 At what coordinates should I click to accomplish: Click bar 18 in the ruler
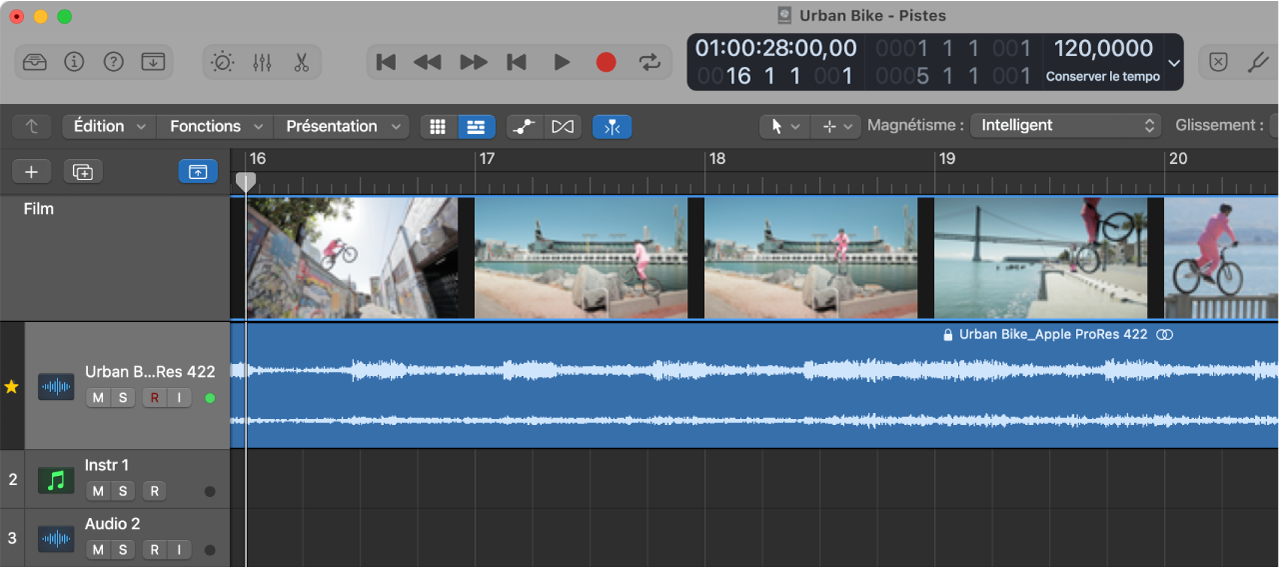717,159
